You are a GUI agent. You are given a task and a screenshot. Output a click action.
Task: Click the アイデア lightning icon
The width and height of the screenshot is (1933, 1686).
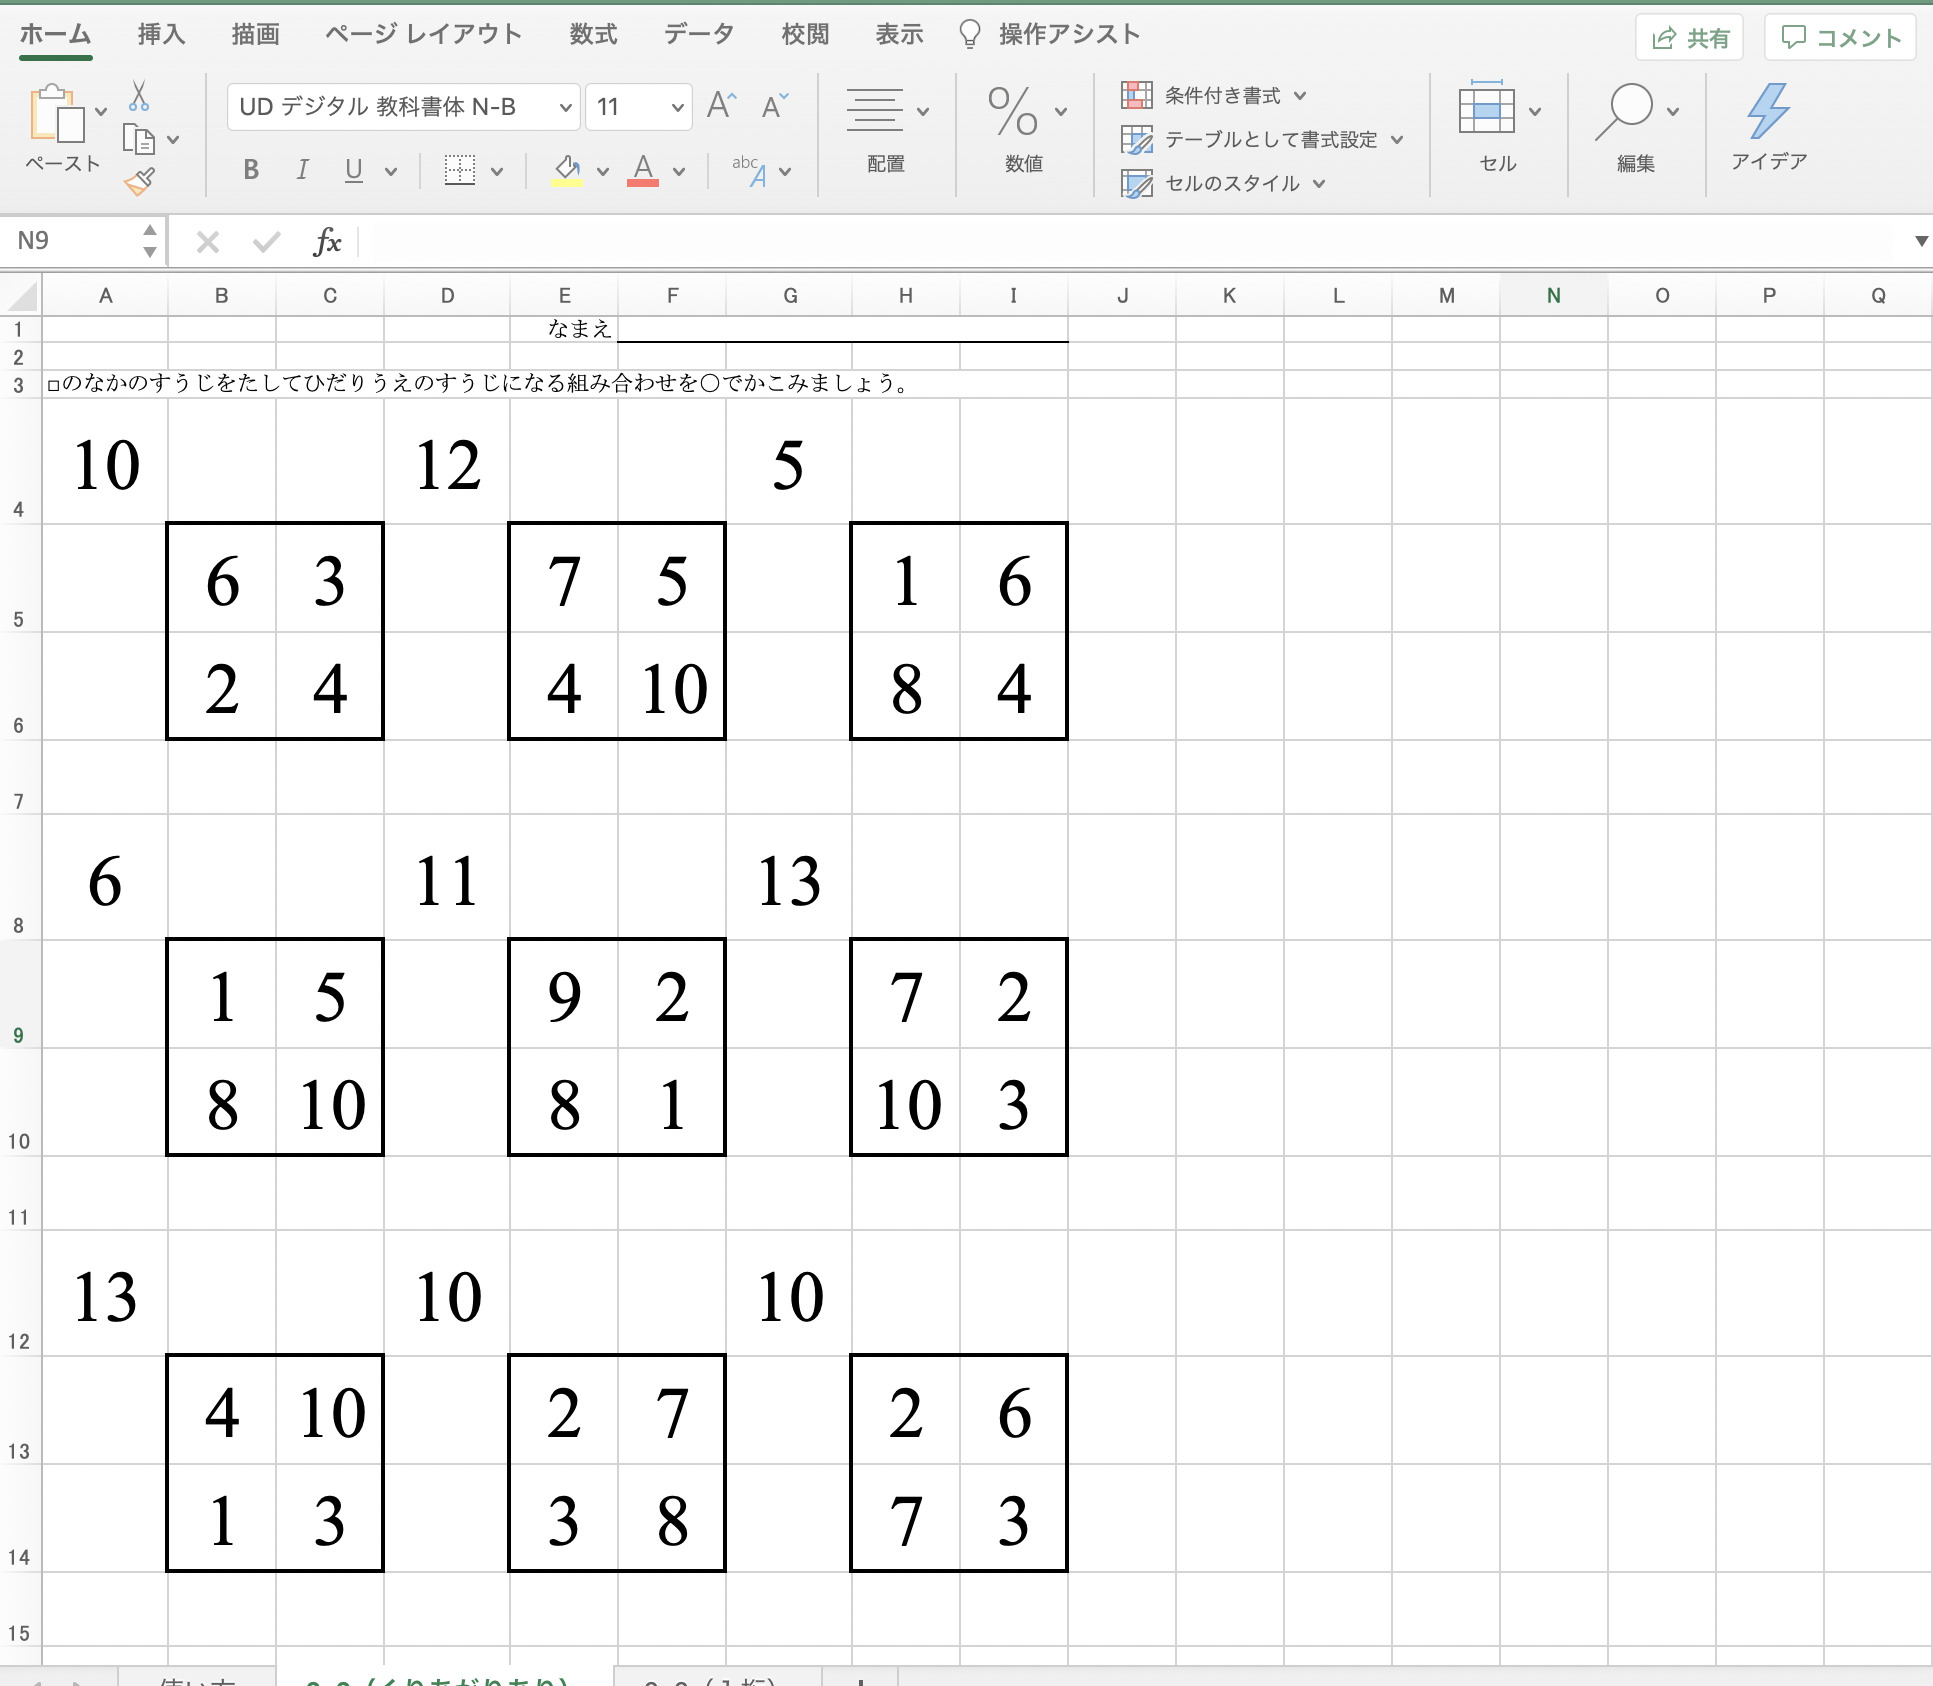1768,112
